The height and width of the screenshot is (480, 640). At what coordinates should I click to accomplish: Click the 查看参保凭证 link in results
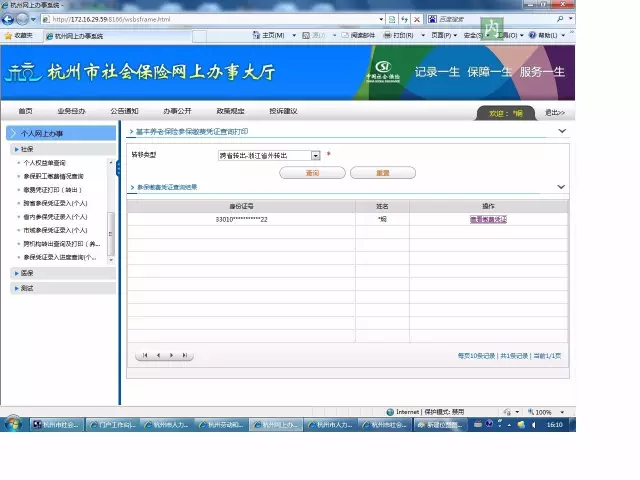[489, 219]
